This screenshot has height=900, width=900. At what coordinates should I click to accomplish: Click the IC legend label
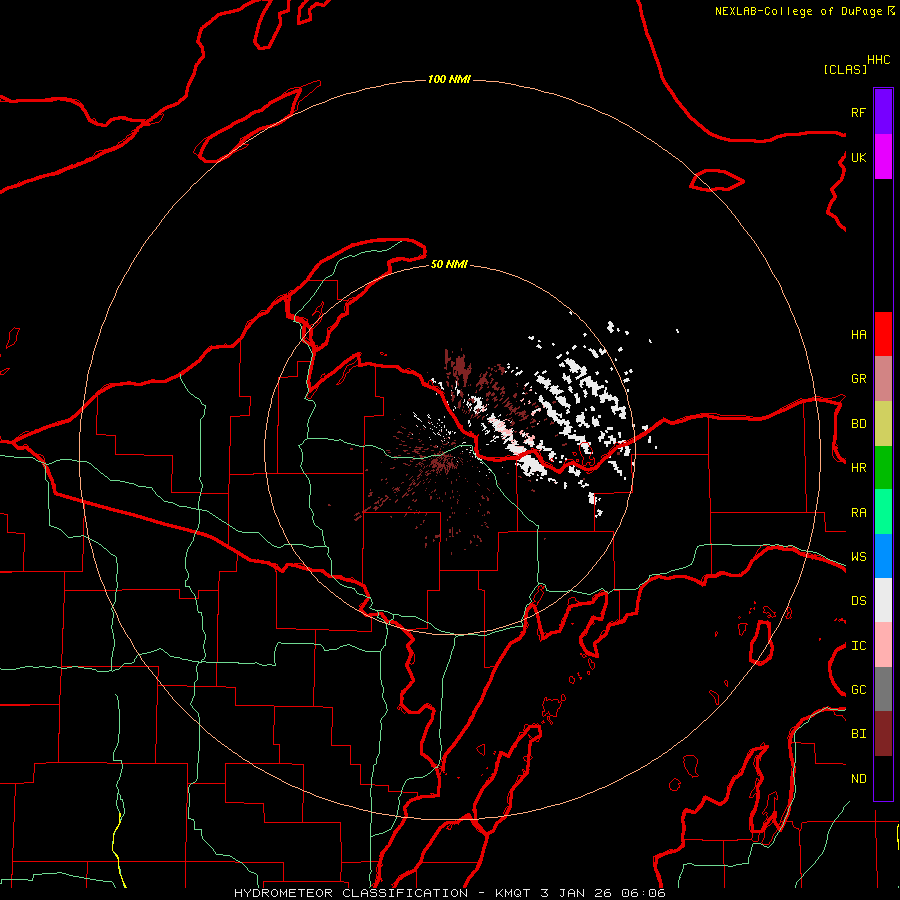(858, 645)
